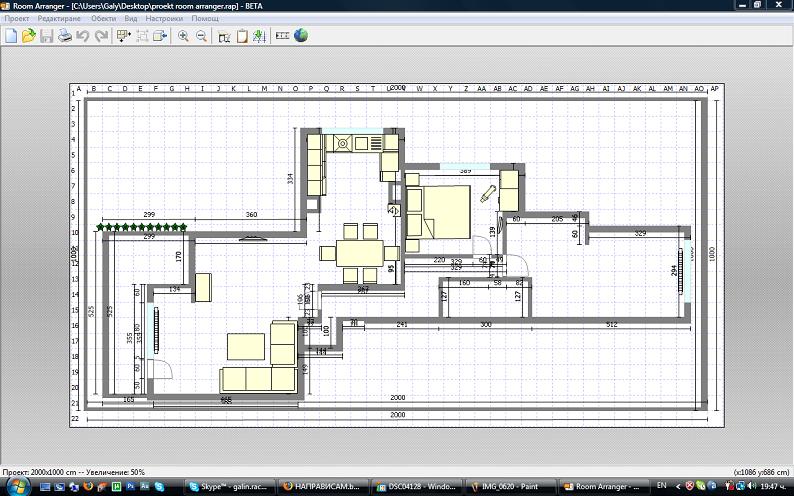
Task: Click the zoom in magnifier icon
Action: tap(183, 36)
